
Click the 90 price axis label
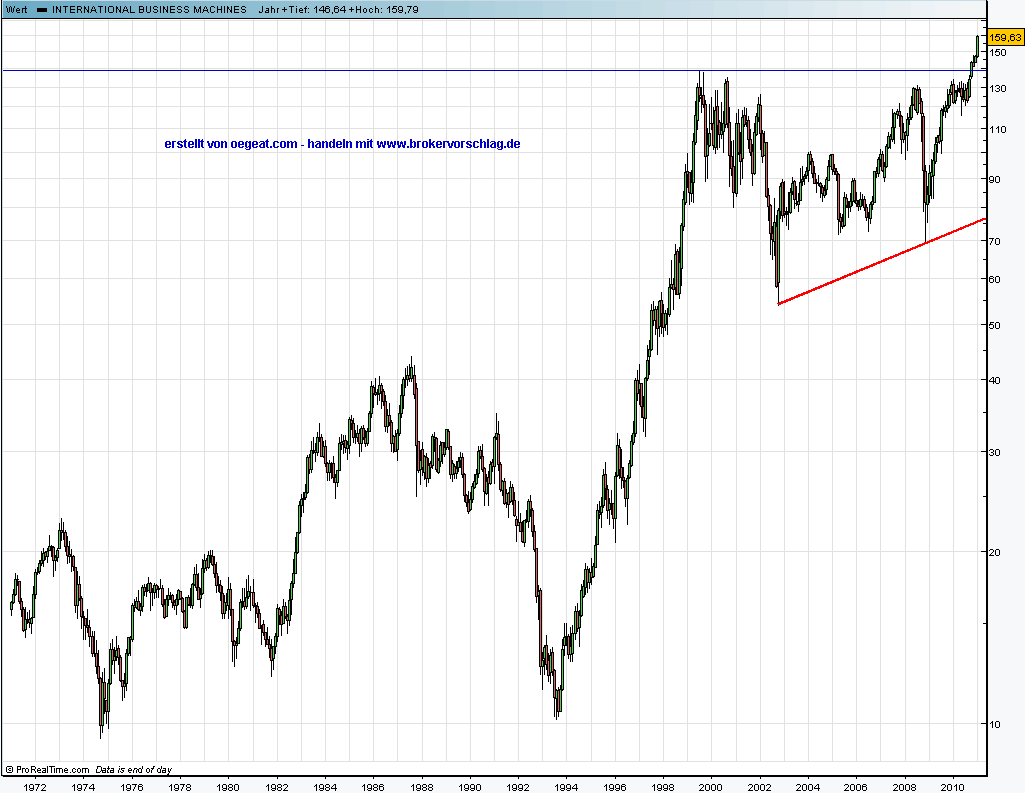995,179
